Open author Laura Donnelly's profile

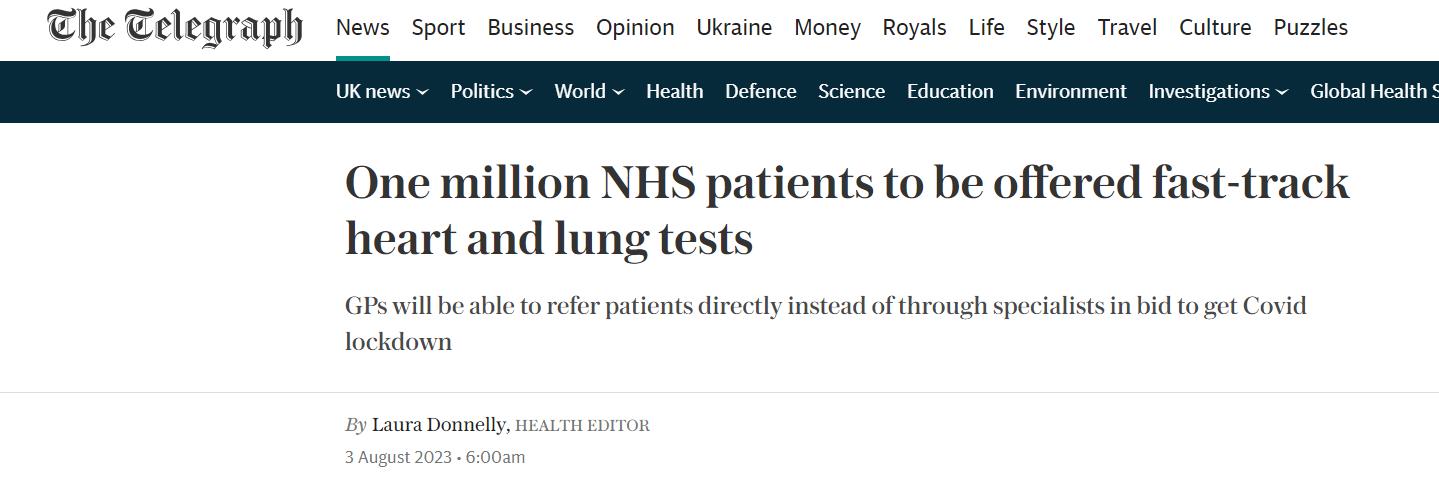(438, 425)
